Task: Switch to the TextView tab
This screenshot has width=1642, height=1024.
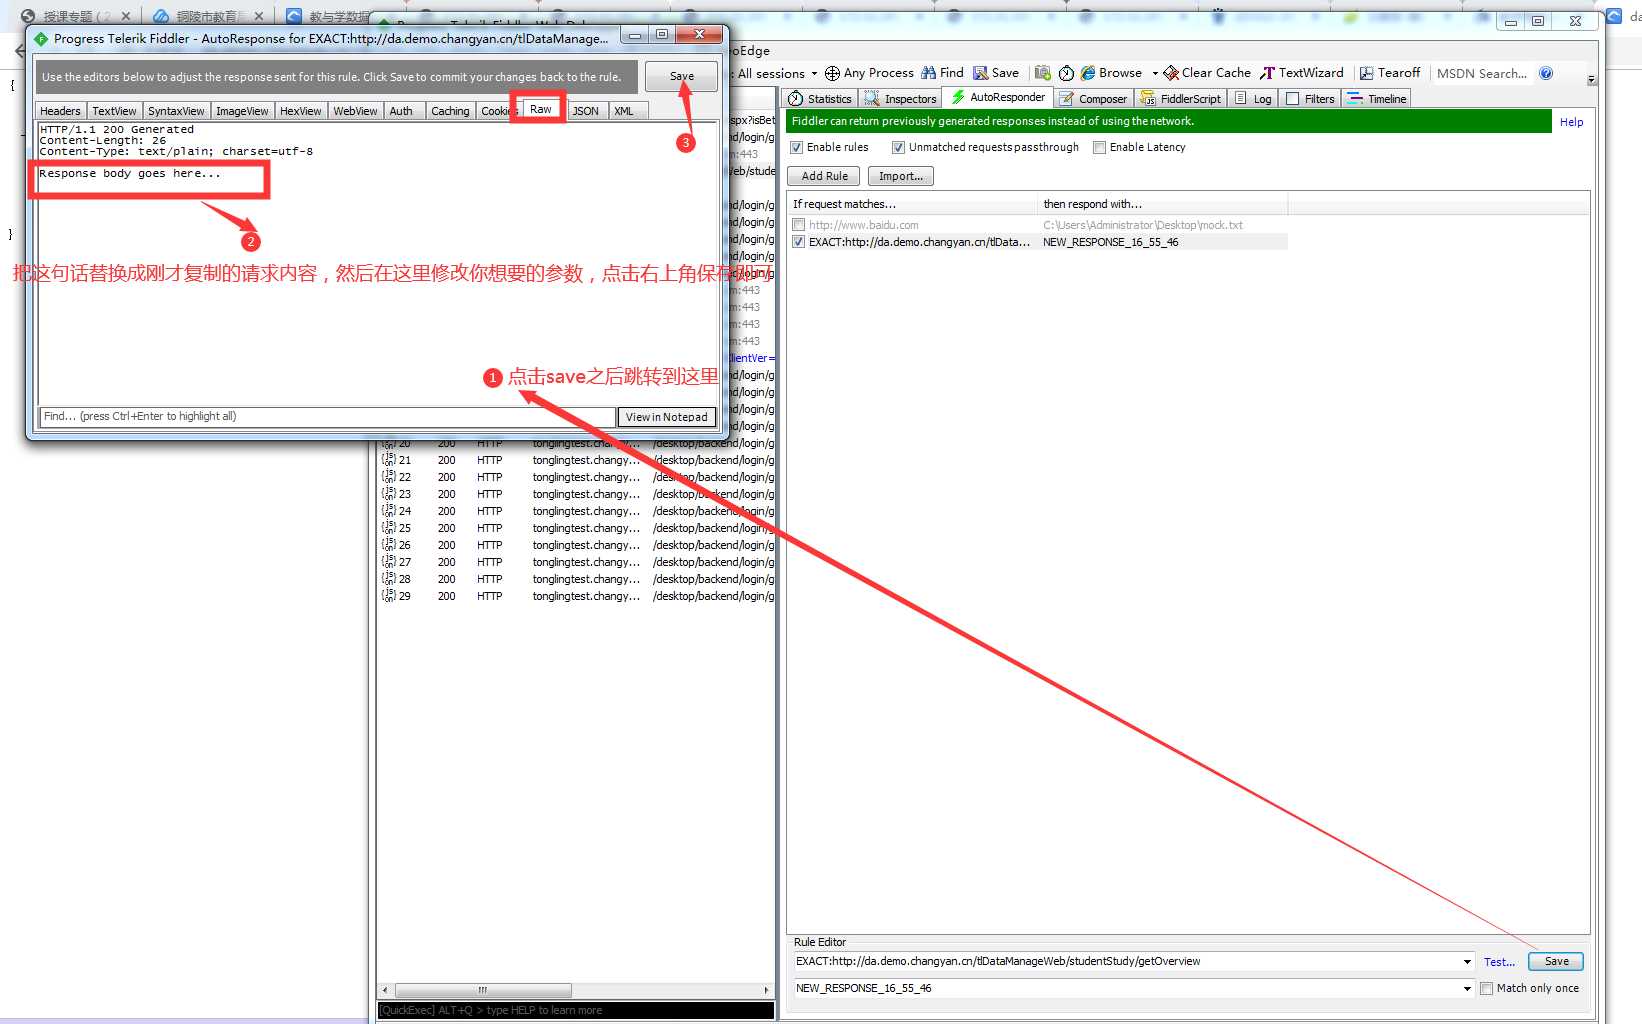Action: tap(114, 111)
